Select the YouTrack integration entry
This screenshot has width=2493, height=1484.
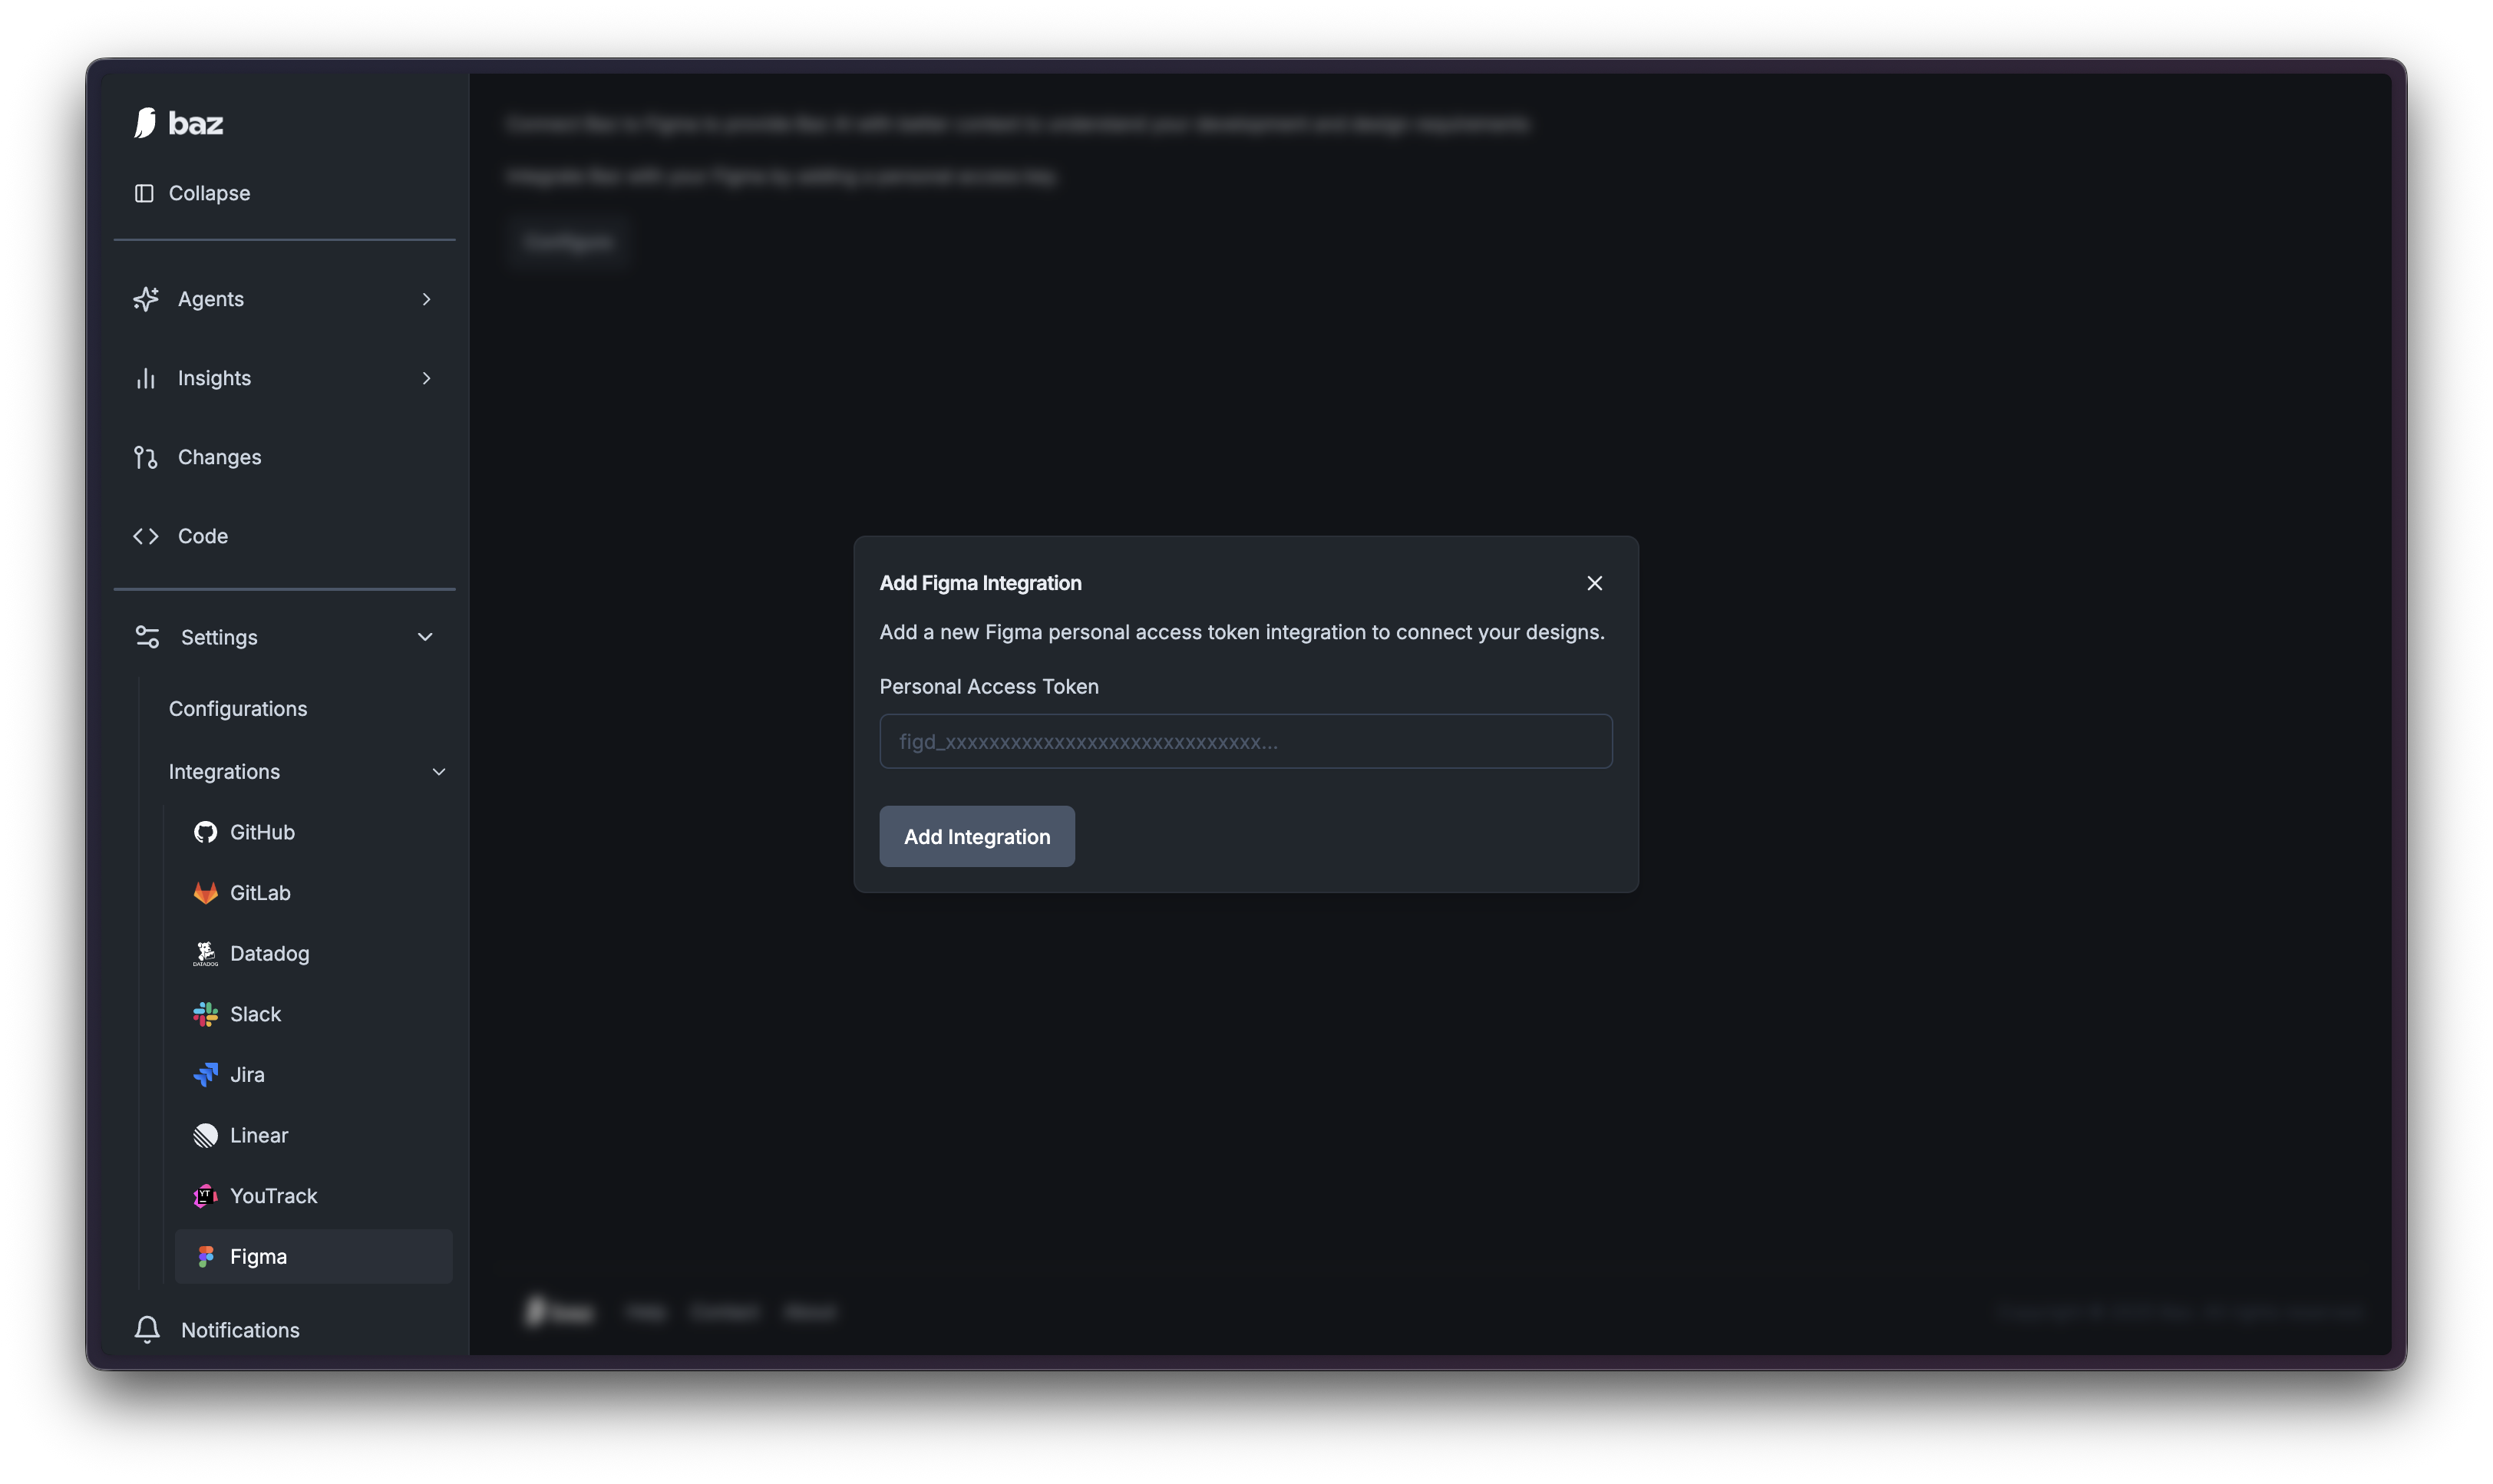313,1196
